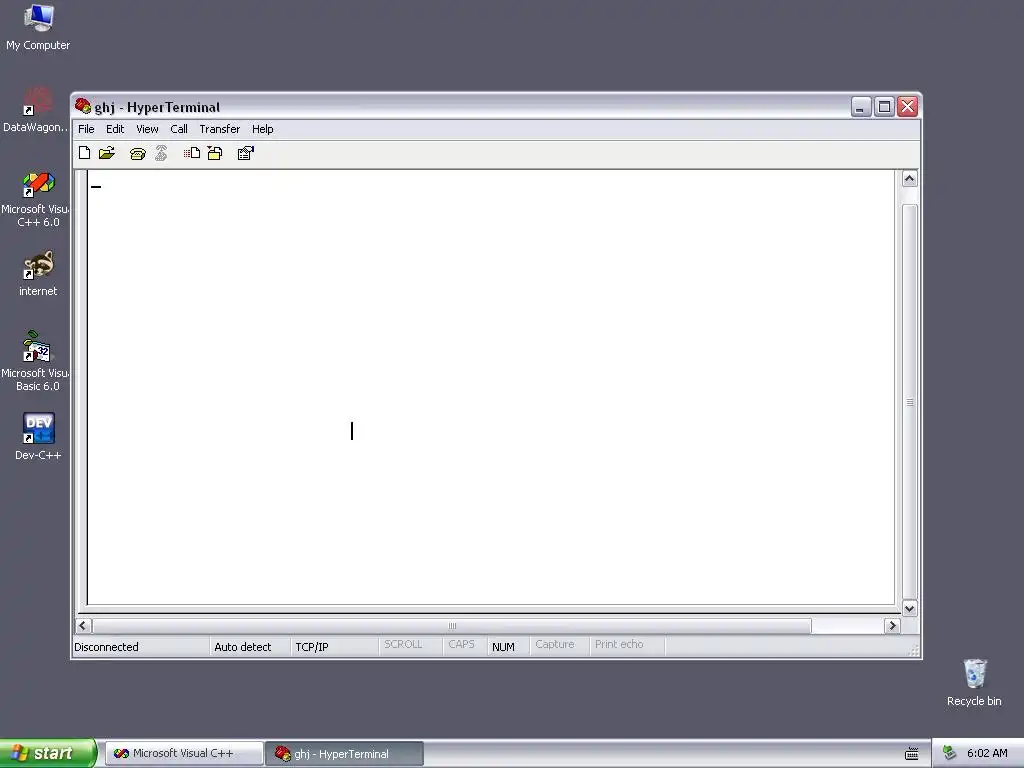Select the Recycle bin desktop icon

[x=974, y=682]
